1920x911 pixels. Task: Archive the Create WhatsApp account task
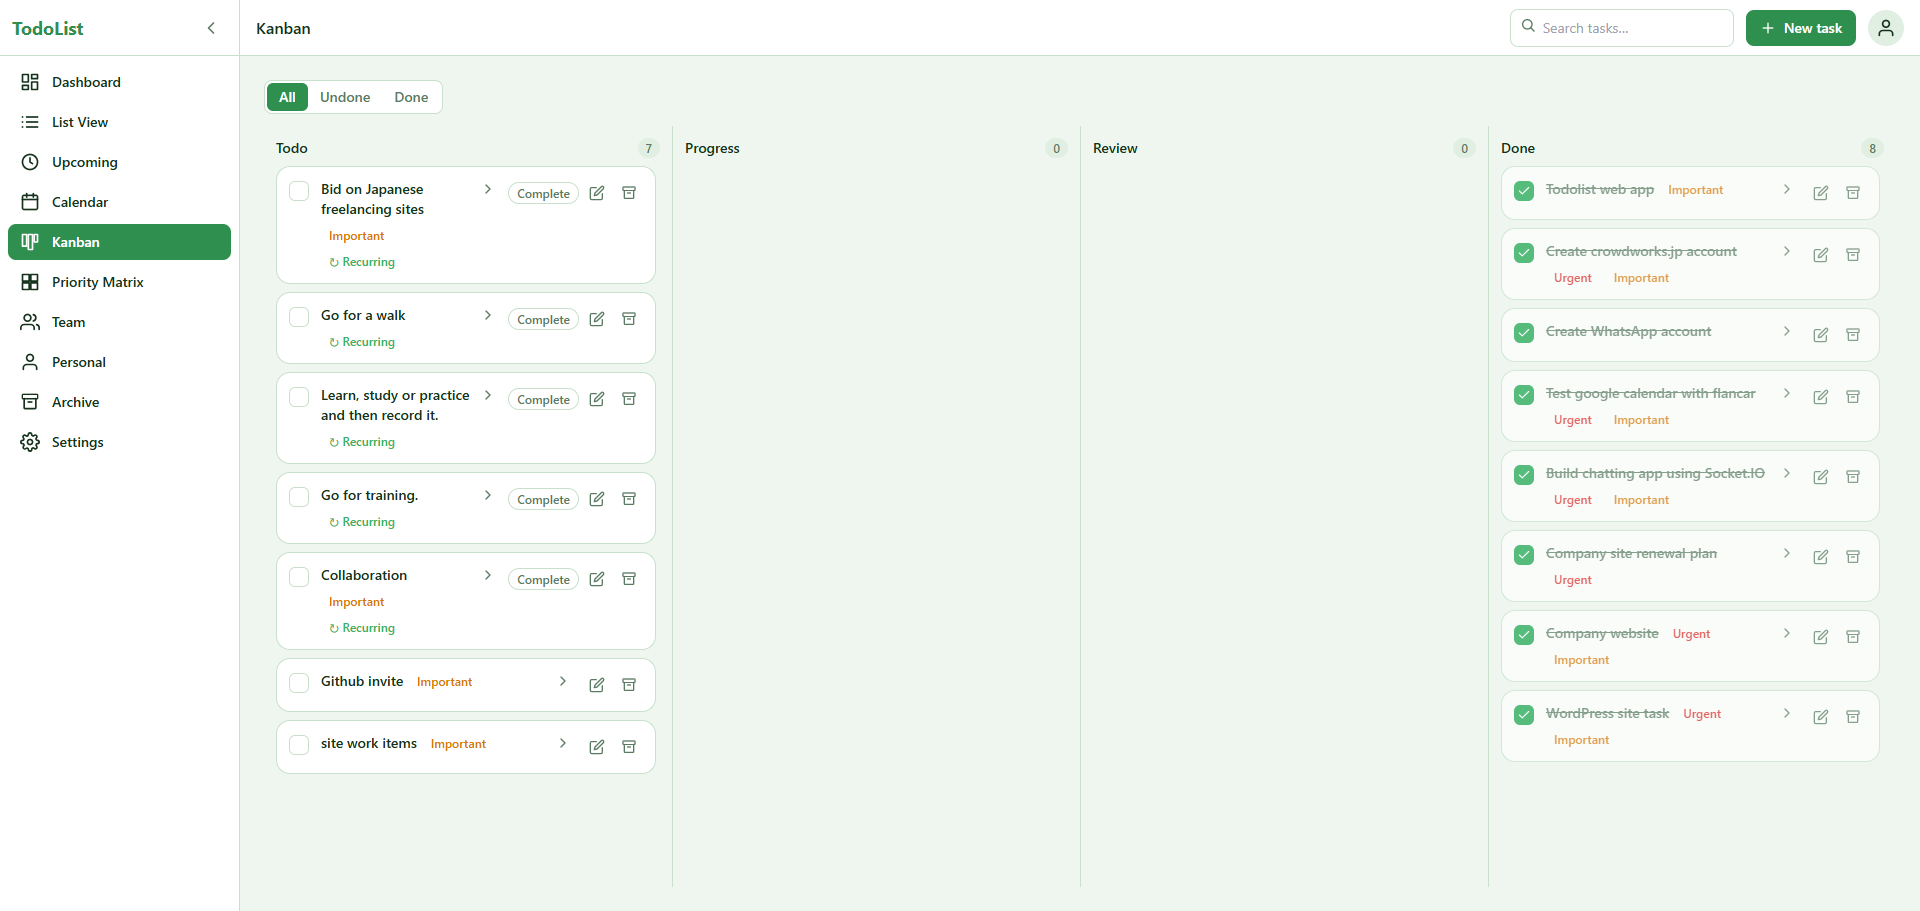pyautogui.click(x=1853, y=335)
